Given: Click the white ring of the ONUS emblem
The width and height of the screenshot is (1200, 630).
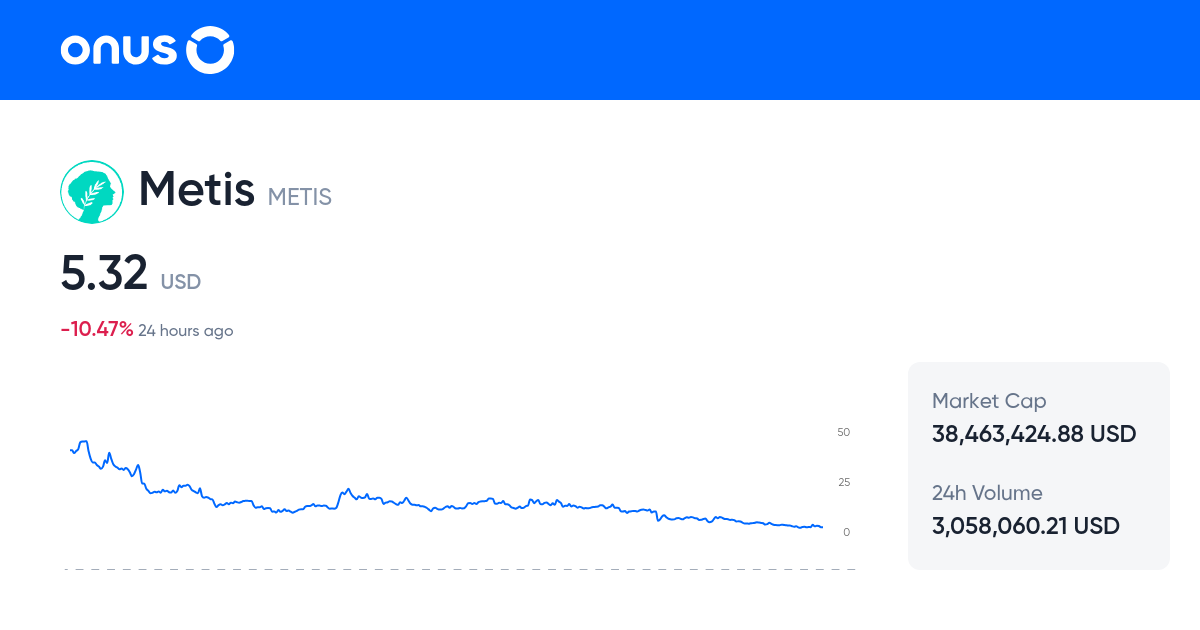Looking at the screenshot, I should coord(210,33).
